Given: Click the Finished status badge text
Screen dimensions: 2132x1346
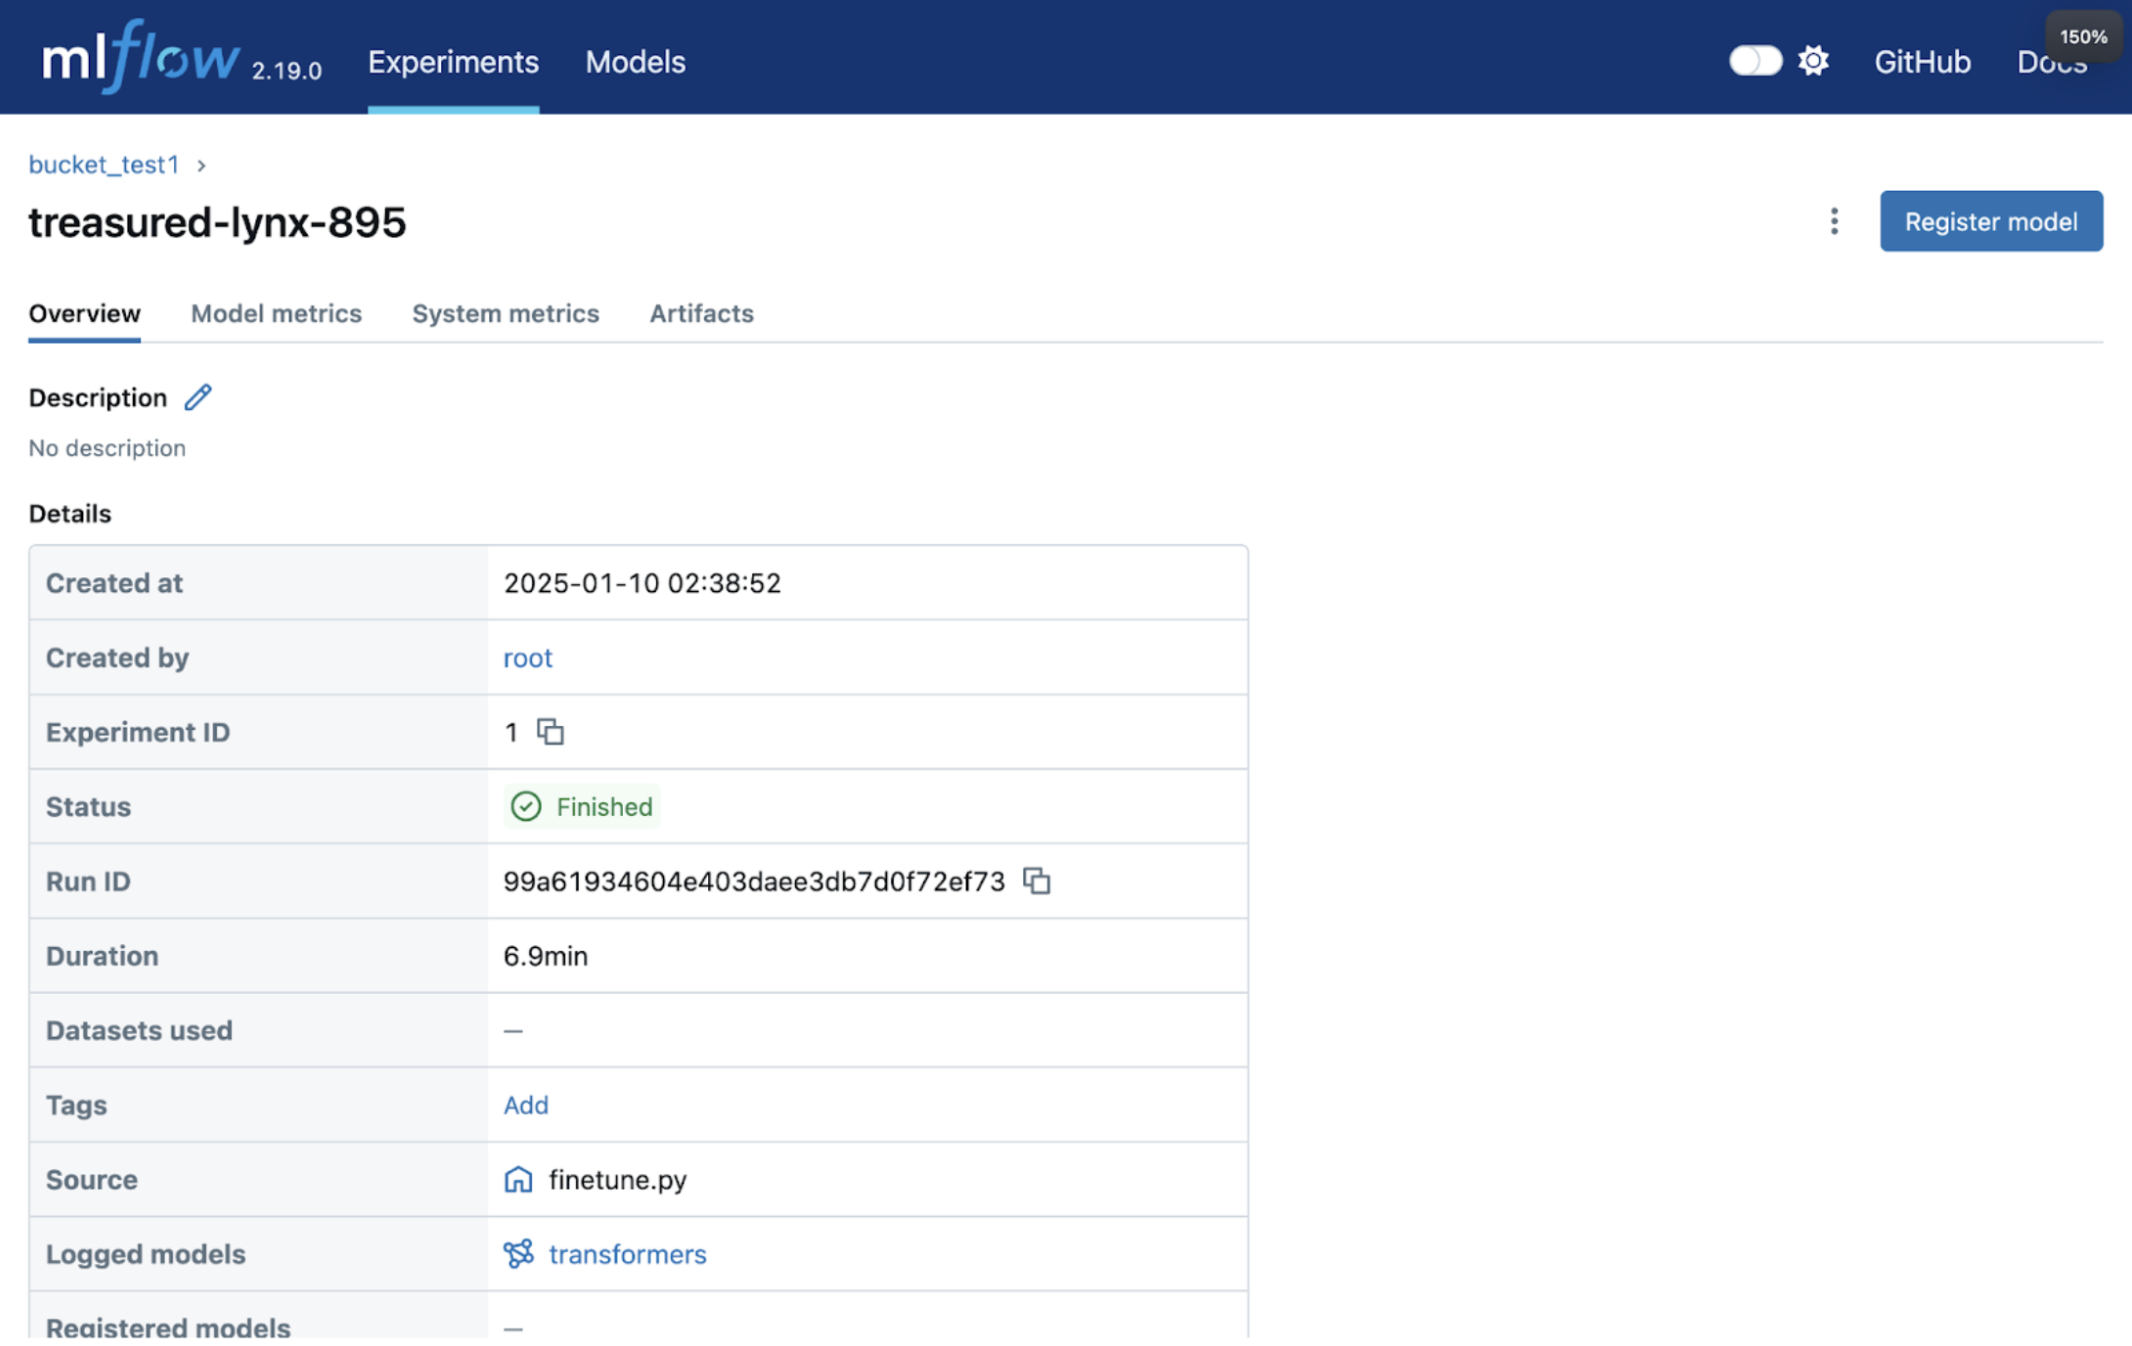Looking at the screenshot, I should [604, 806].
